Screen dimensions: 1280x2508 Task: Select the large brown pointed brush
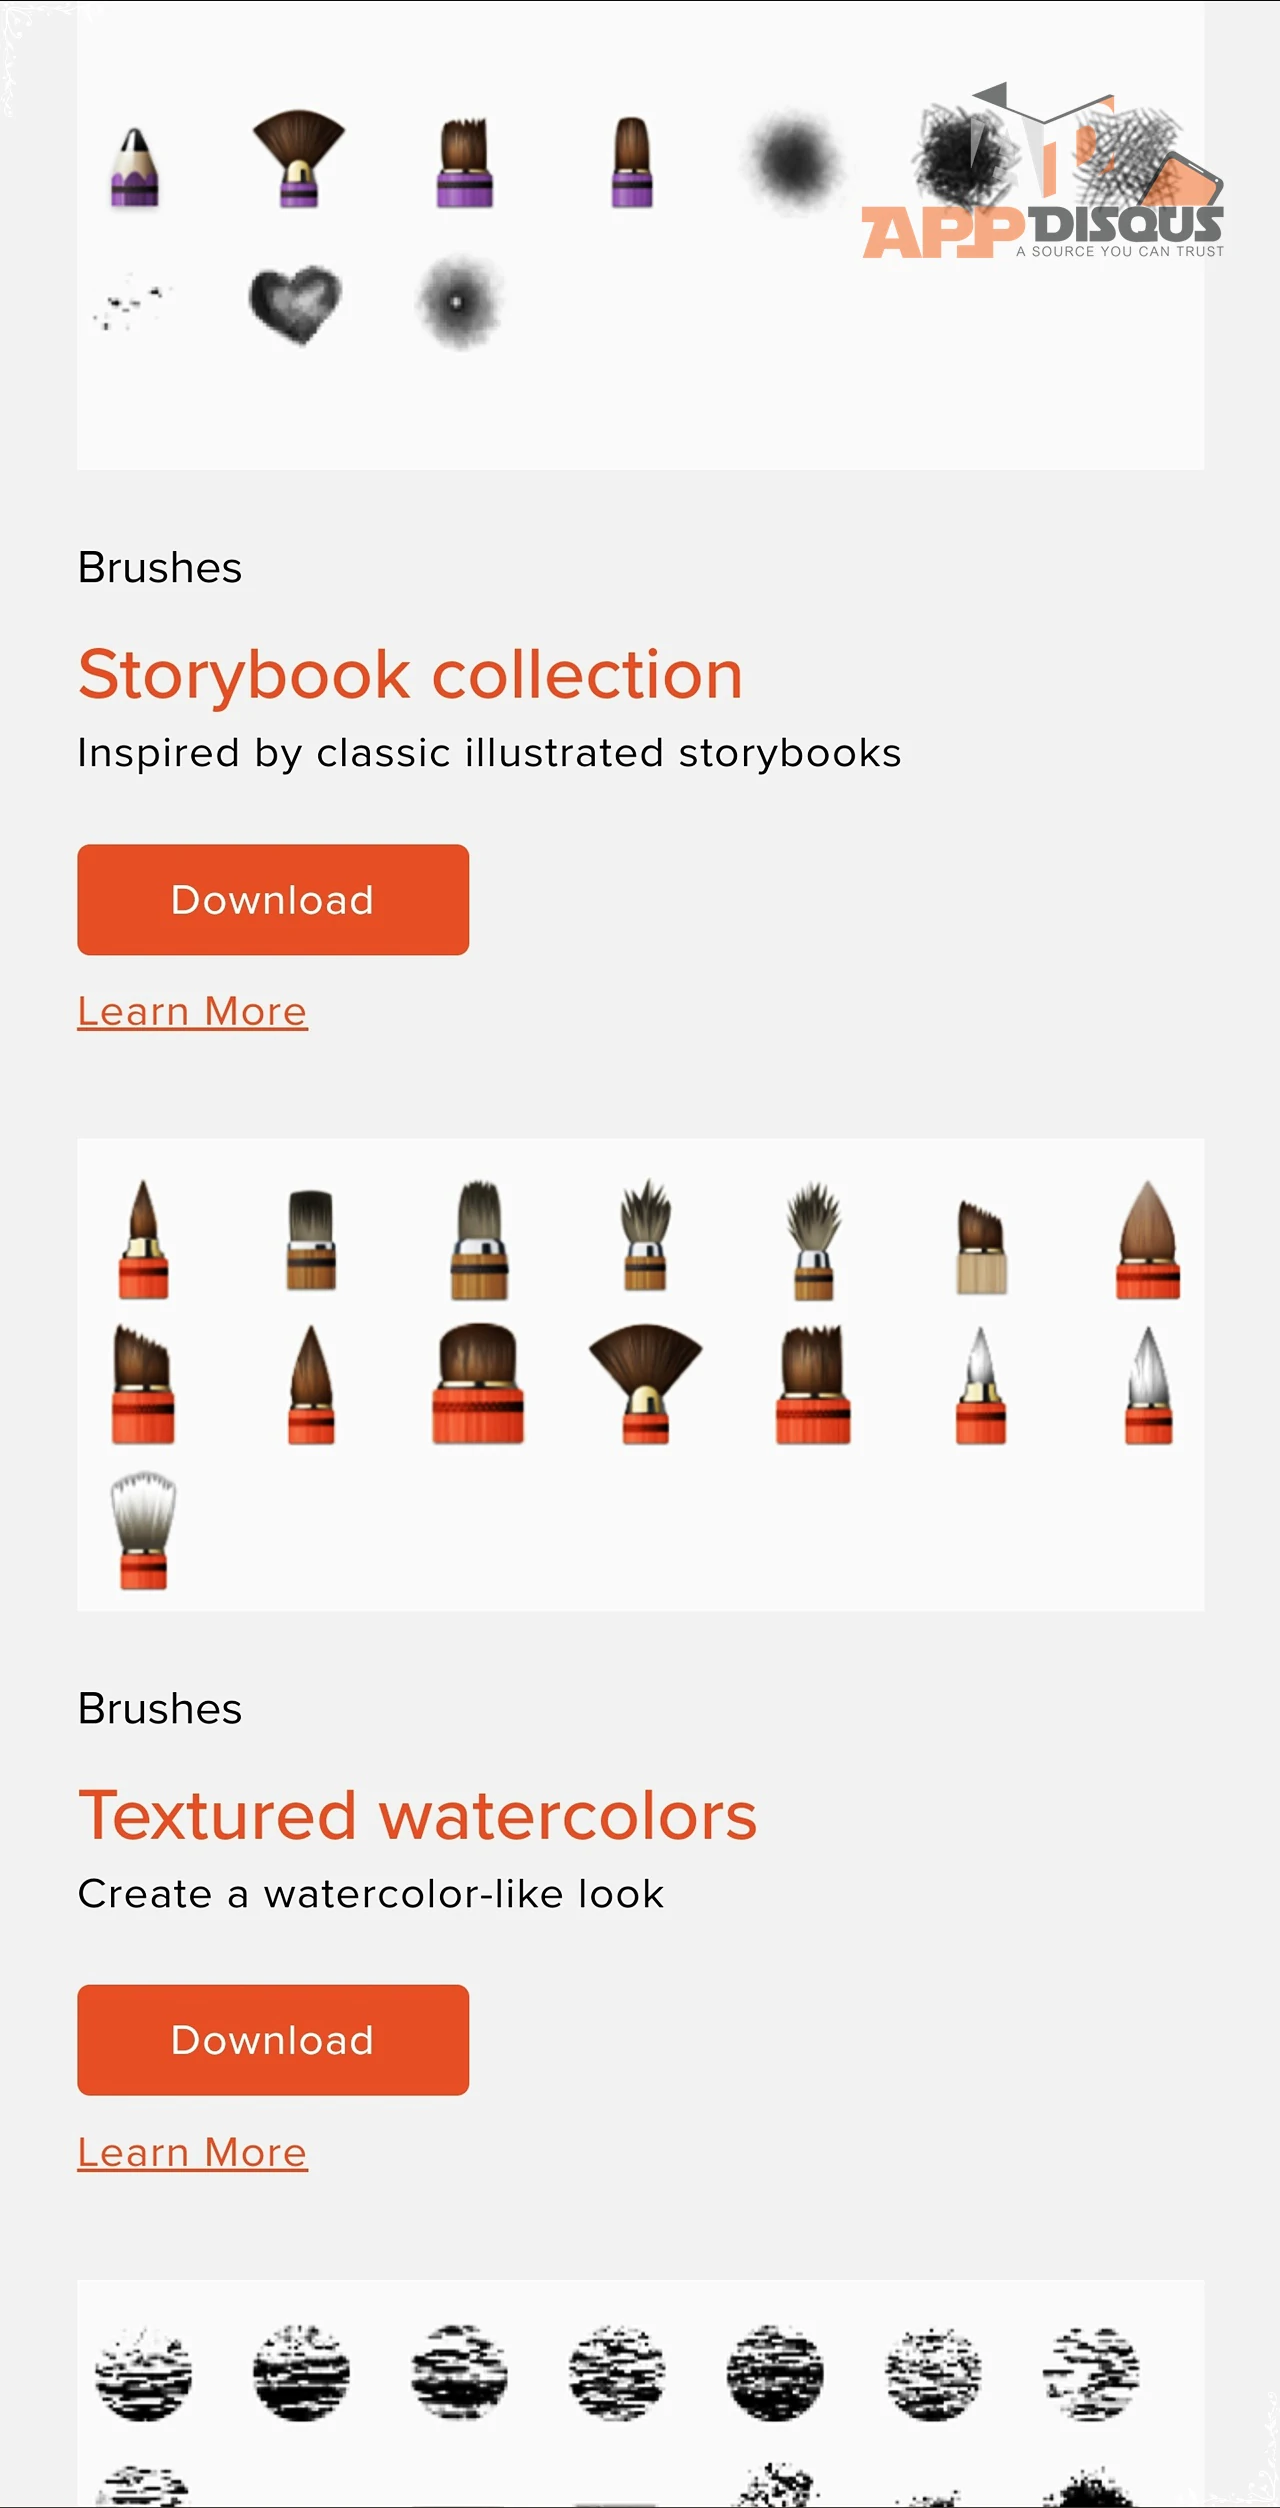(x=1148, y=1239)
